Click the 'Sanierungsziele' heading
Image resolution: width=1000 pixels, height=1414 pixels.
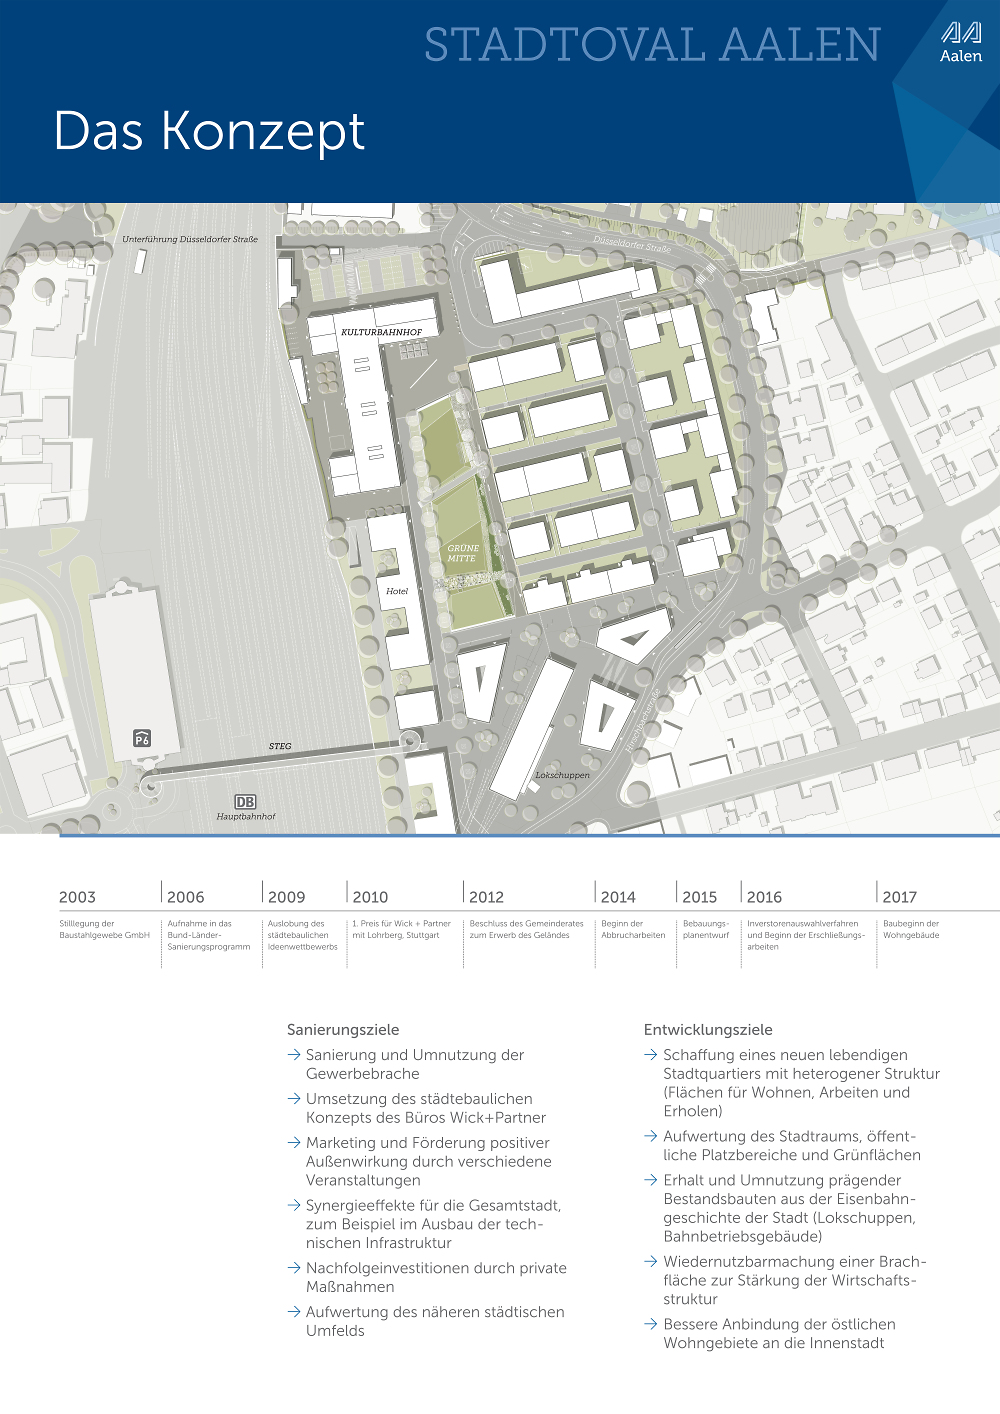[343, 1029]
